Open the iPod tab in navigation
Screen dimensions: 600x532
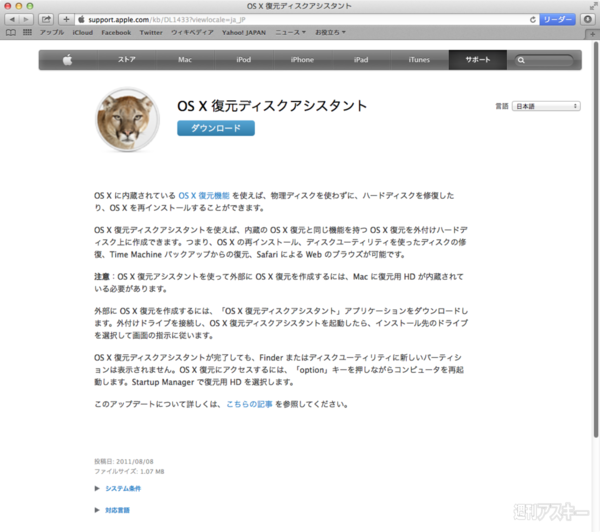243,60
